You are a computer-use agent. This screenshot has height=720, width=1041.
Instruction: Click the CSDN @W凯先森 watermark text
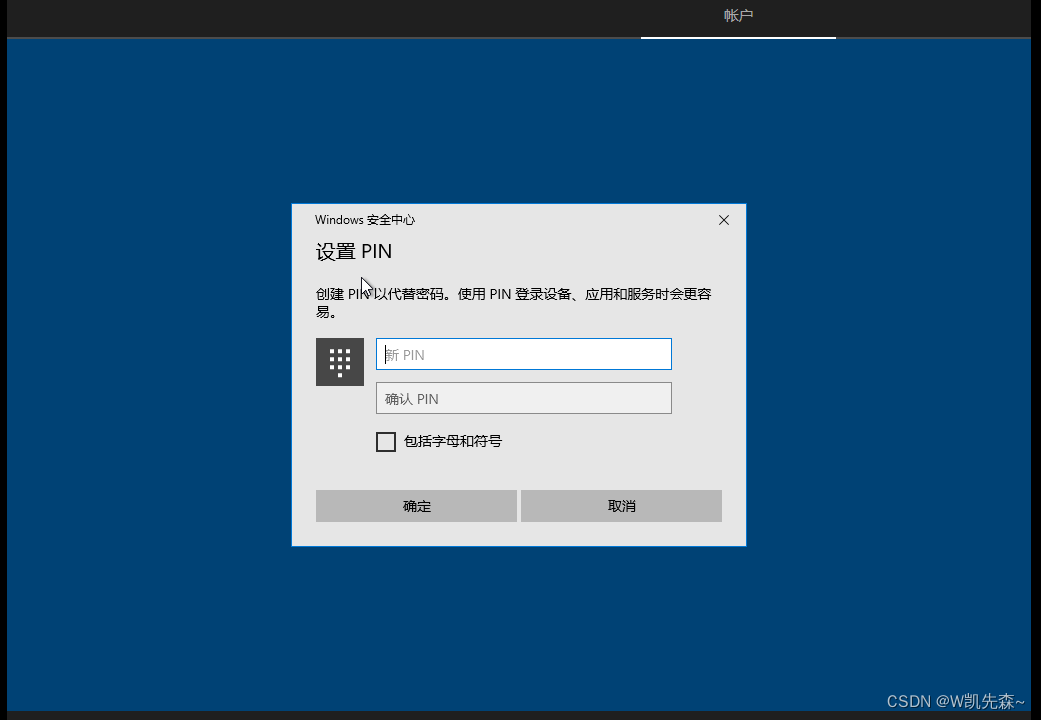tap(955, 700)
